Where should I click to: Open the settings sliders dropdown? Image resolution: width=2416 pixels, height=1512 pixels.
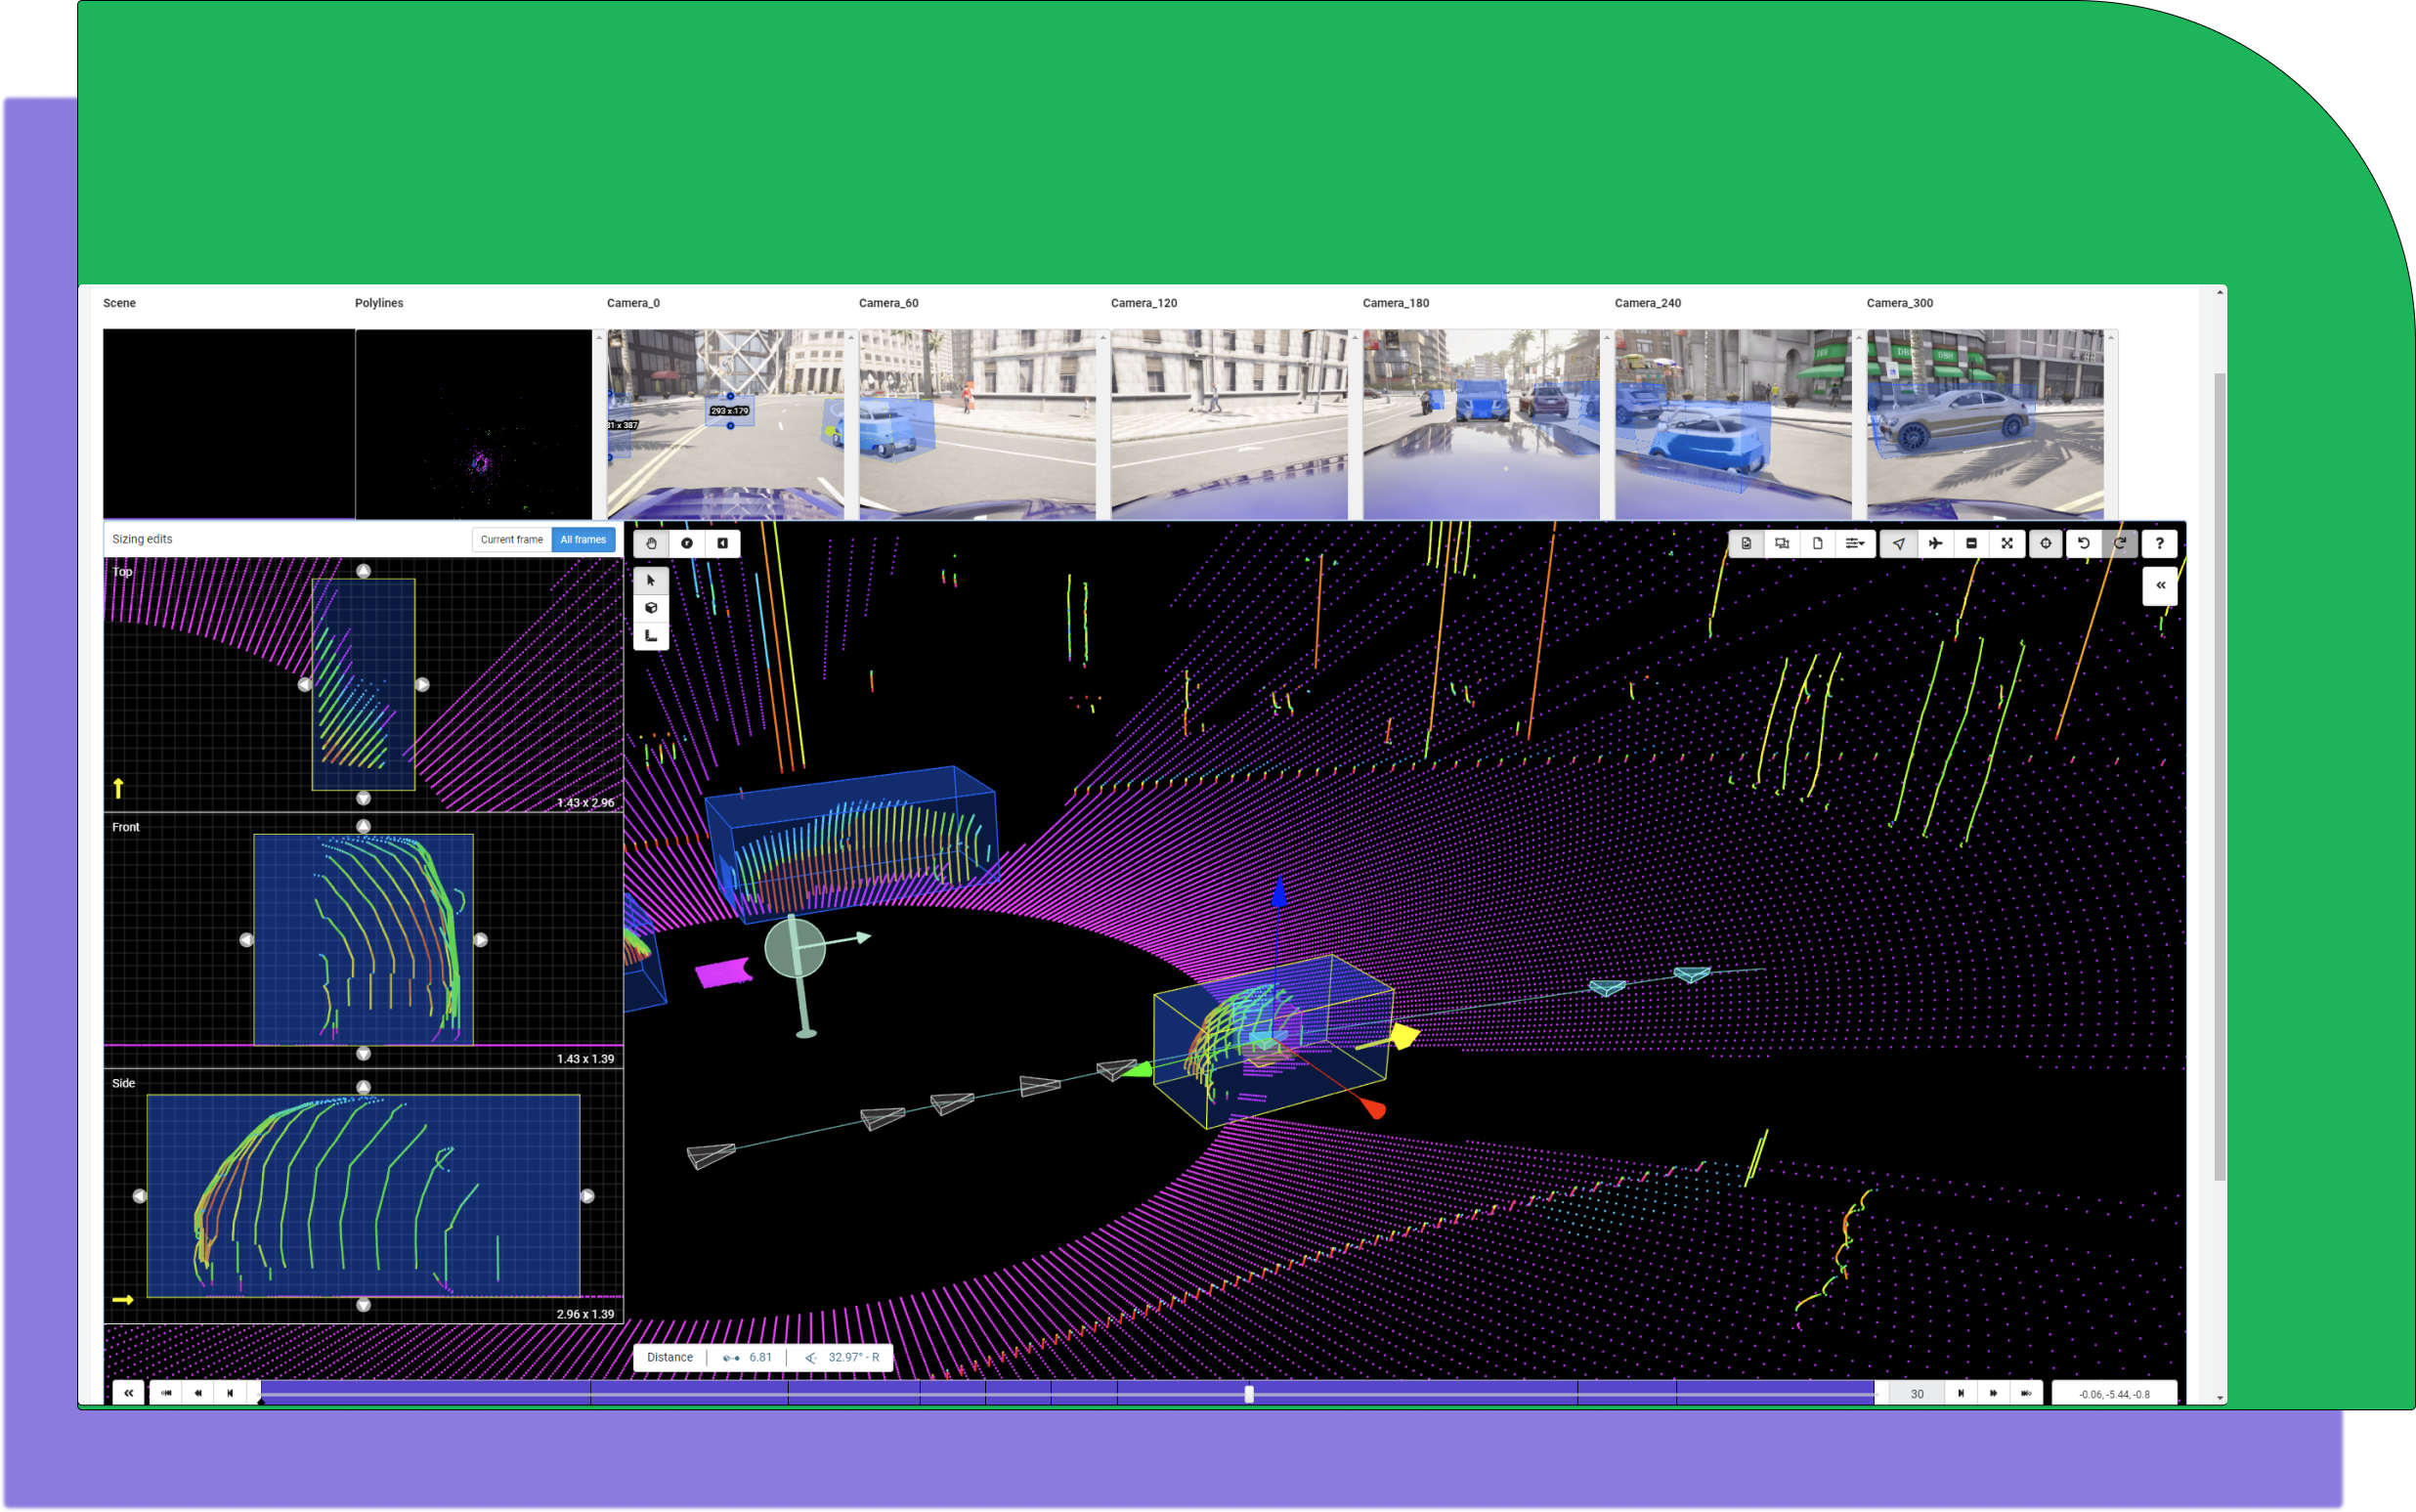pos(1855,543)
